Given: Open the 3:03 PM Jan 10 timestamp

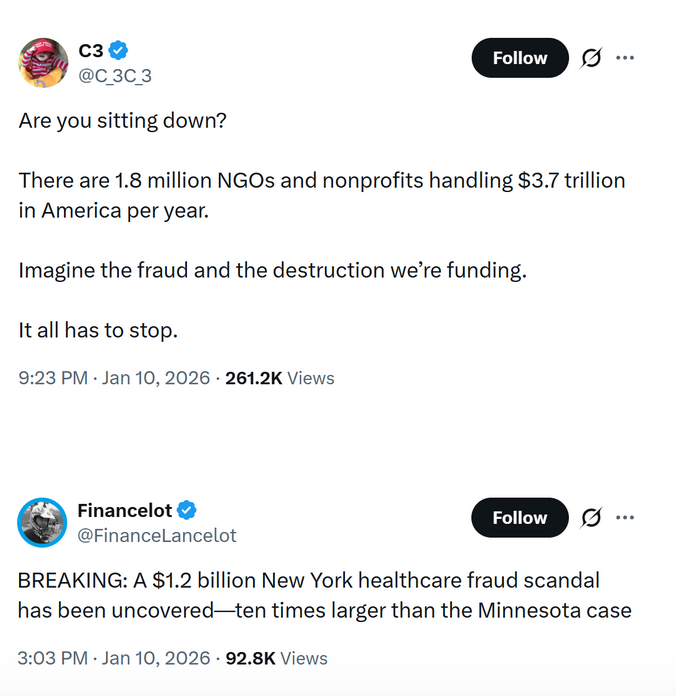Looking at the screenshot, I should pos(114,658).
